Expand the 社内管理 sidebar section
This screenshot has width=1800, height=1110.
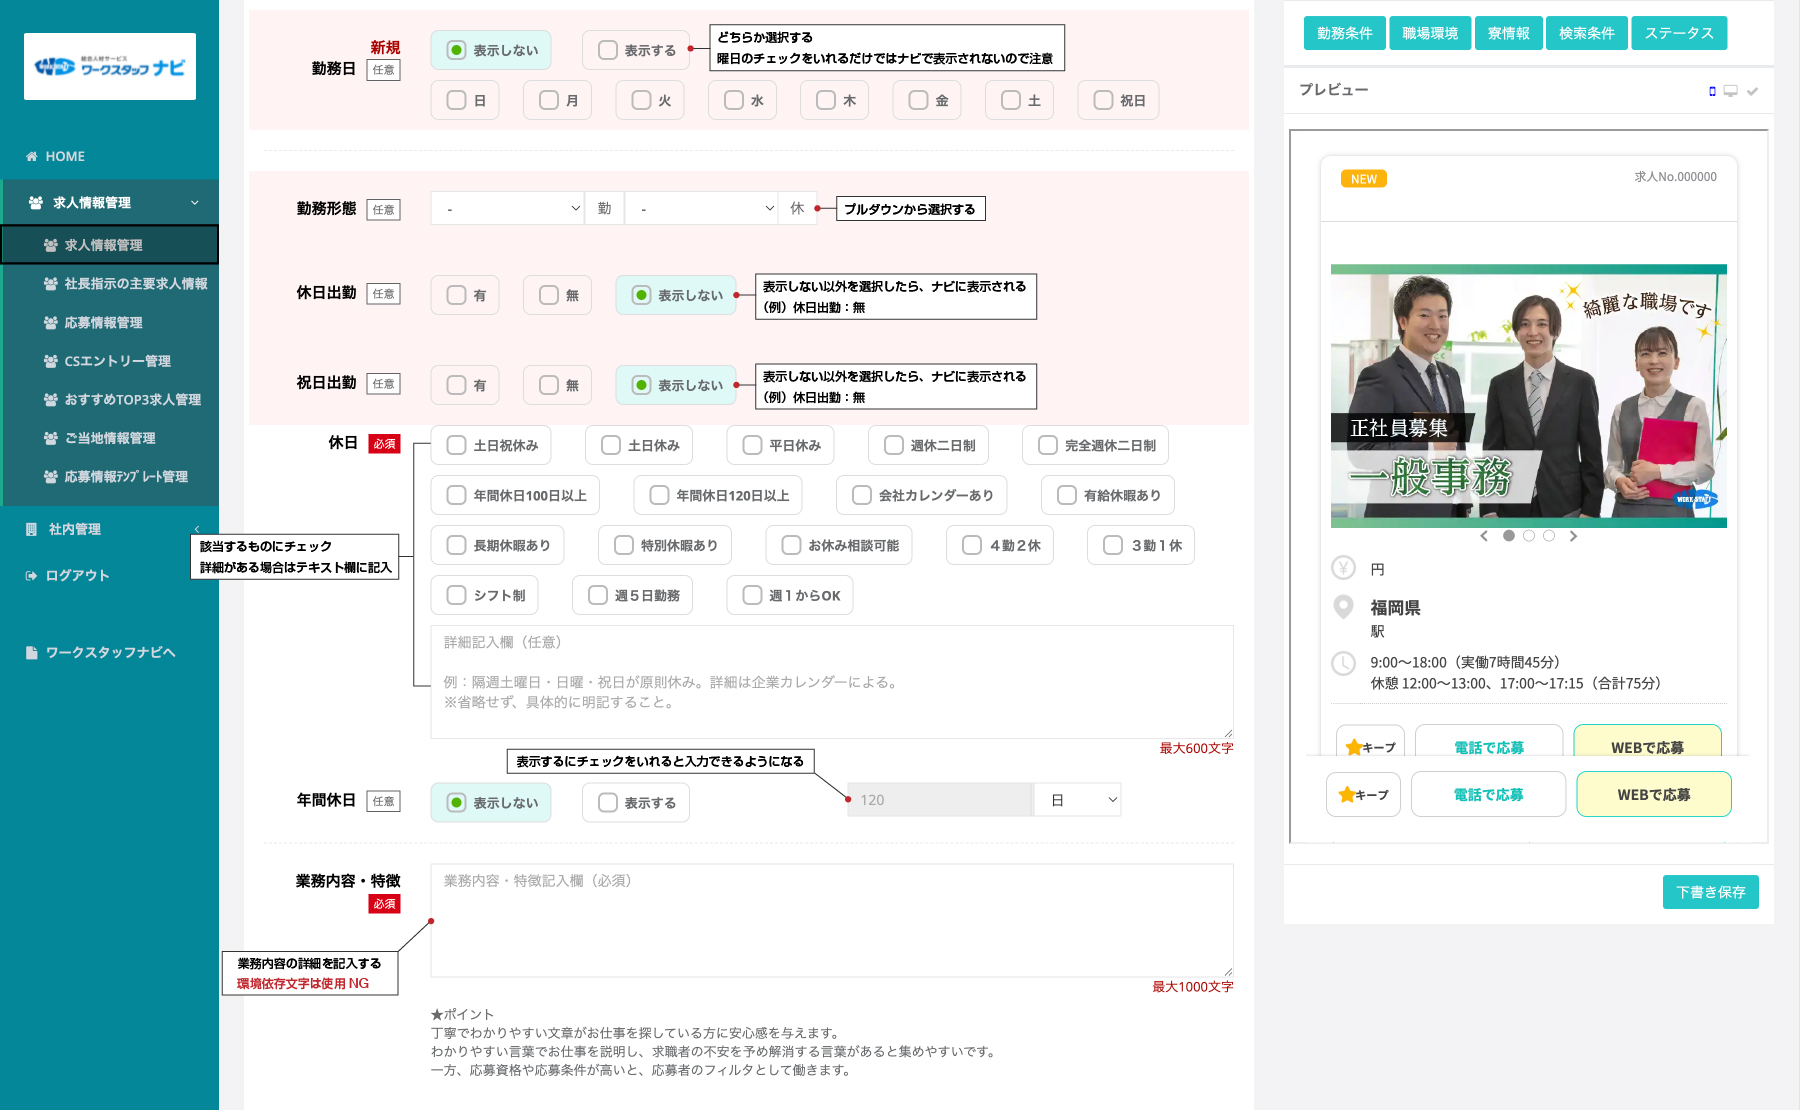tap(110, 529)
